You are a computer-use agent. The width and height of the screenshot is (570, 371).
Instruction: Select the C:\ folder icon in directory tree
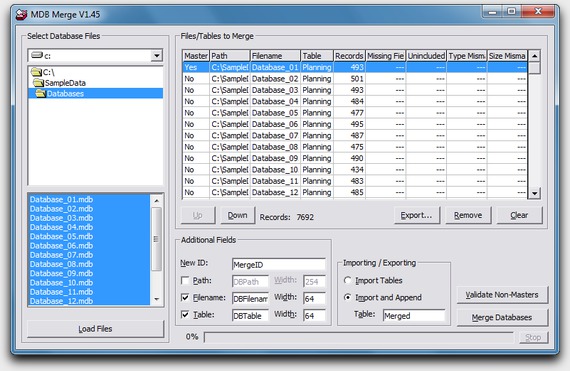tap(37, 72)
